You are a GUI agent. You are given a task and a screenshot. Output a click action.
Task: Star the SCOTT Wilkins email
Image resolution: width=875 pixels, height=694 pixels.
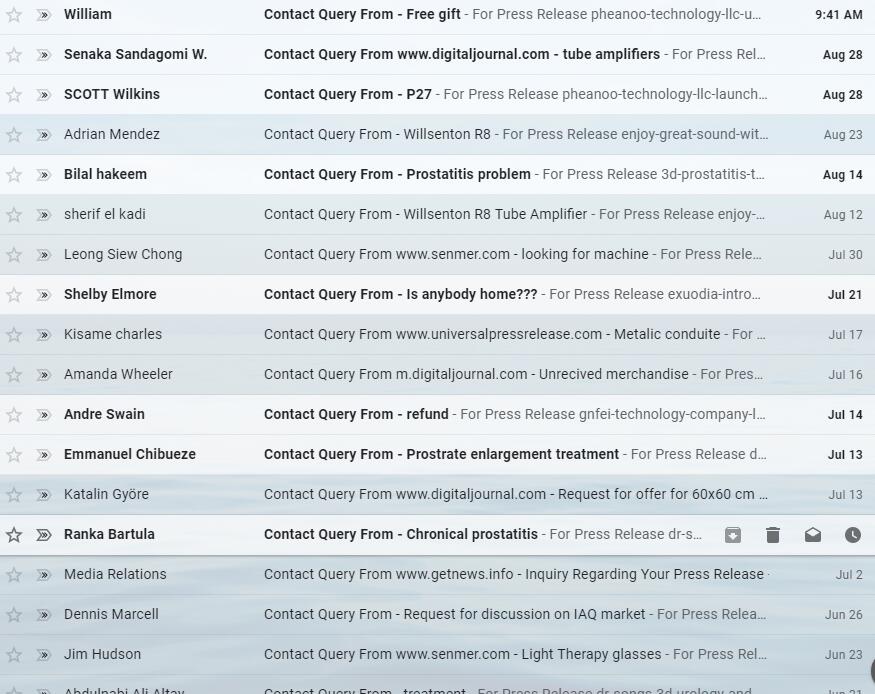pyautogui.click(x=14, y=95)
